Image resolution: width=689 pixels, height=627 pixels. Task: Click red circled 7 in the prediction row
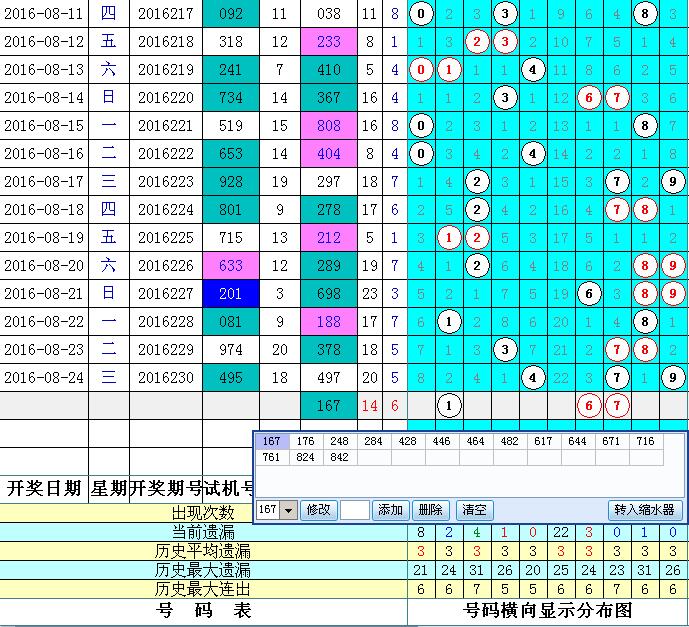tap(617, 406)
